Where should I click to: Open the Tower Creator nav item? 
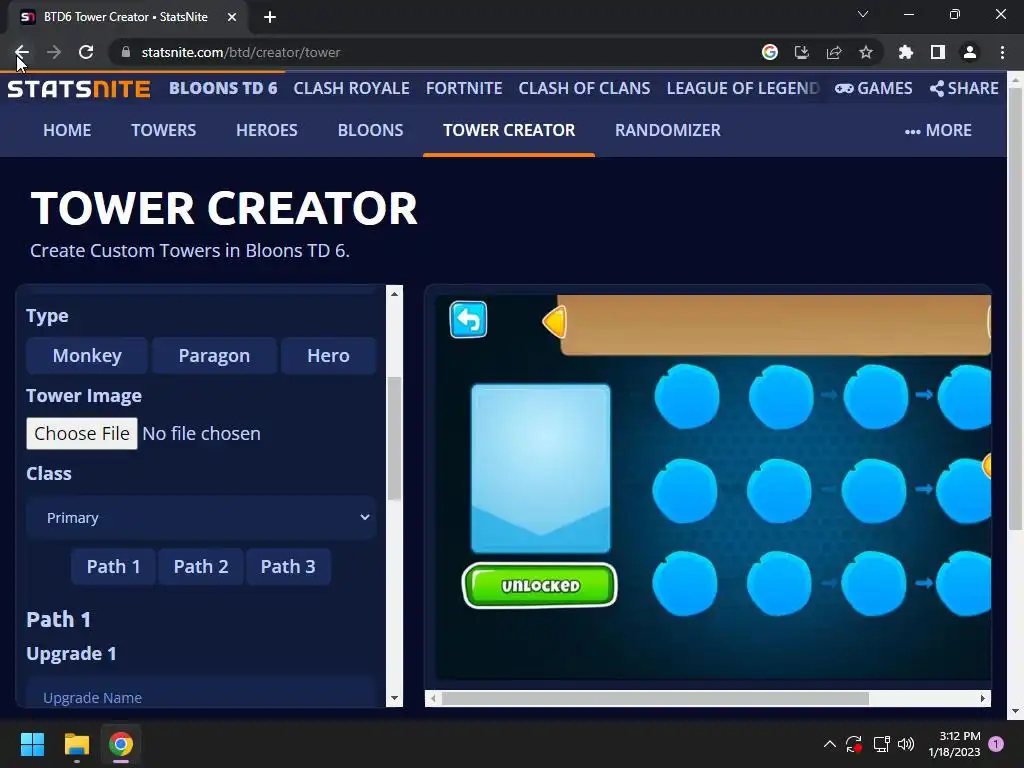click(x=509, y=130)
